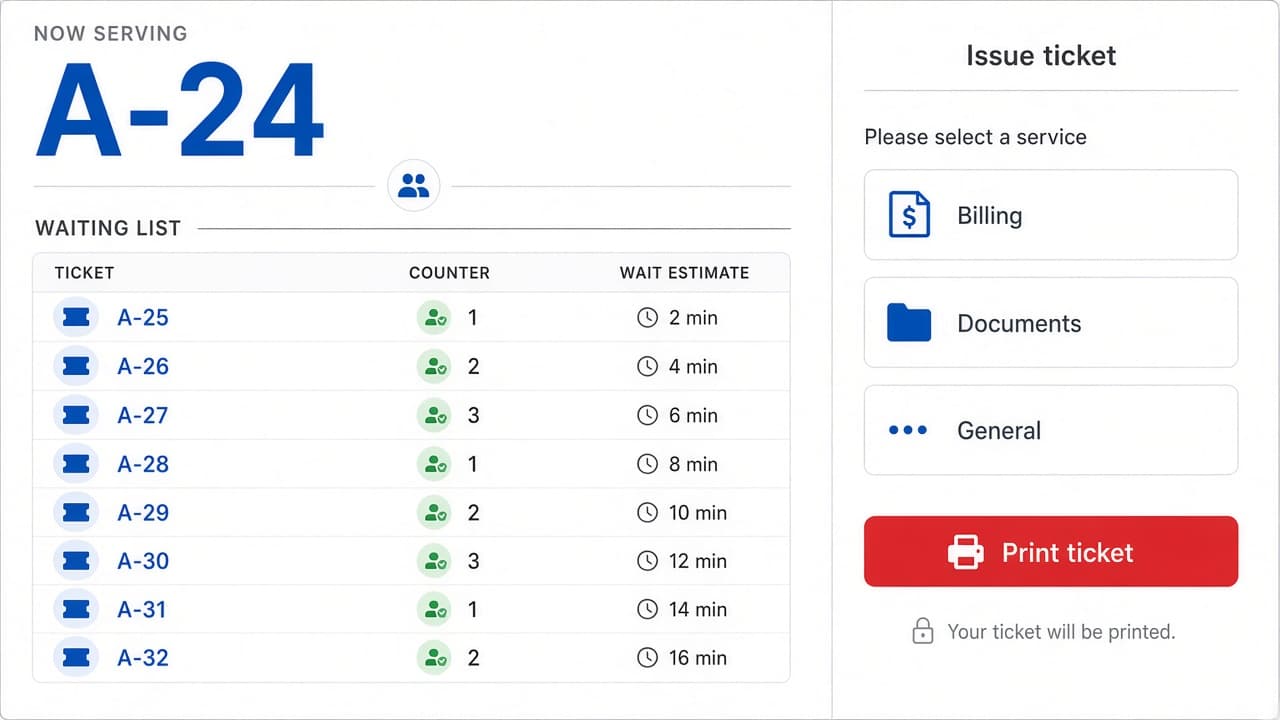Click the people group icon below A-24

pos(413,185)
